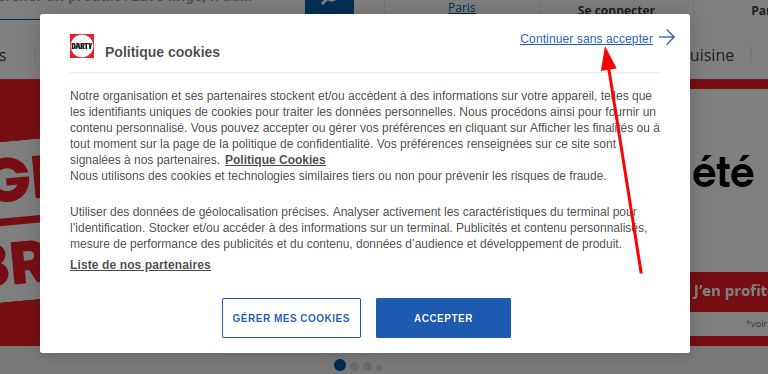Open the Politique Cookies link in the text
The height and width of the screenshot is (374, 768).
(x=275, y=160)
